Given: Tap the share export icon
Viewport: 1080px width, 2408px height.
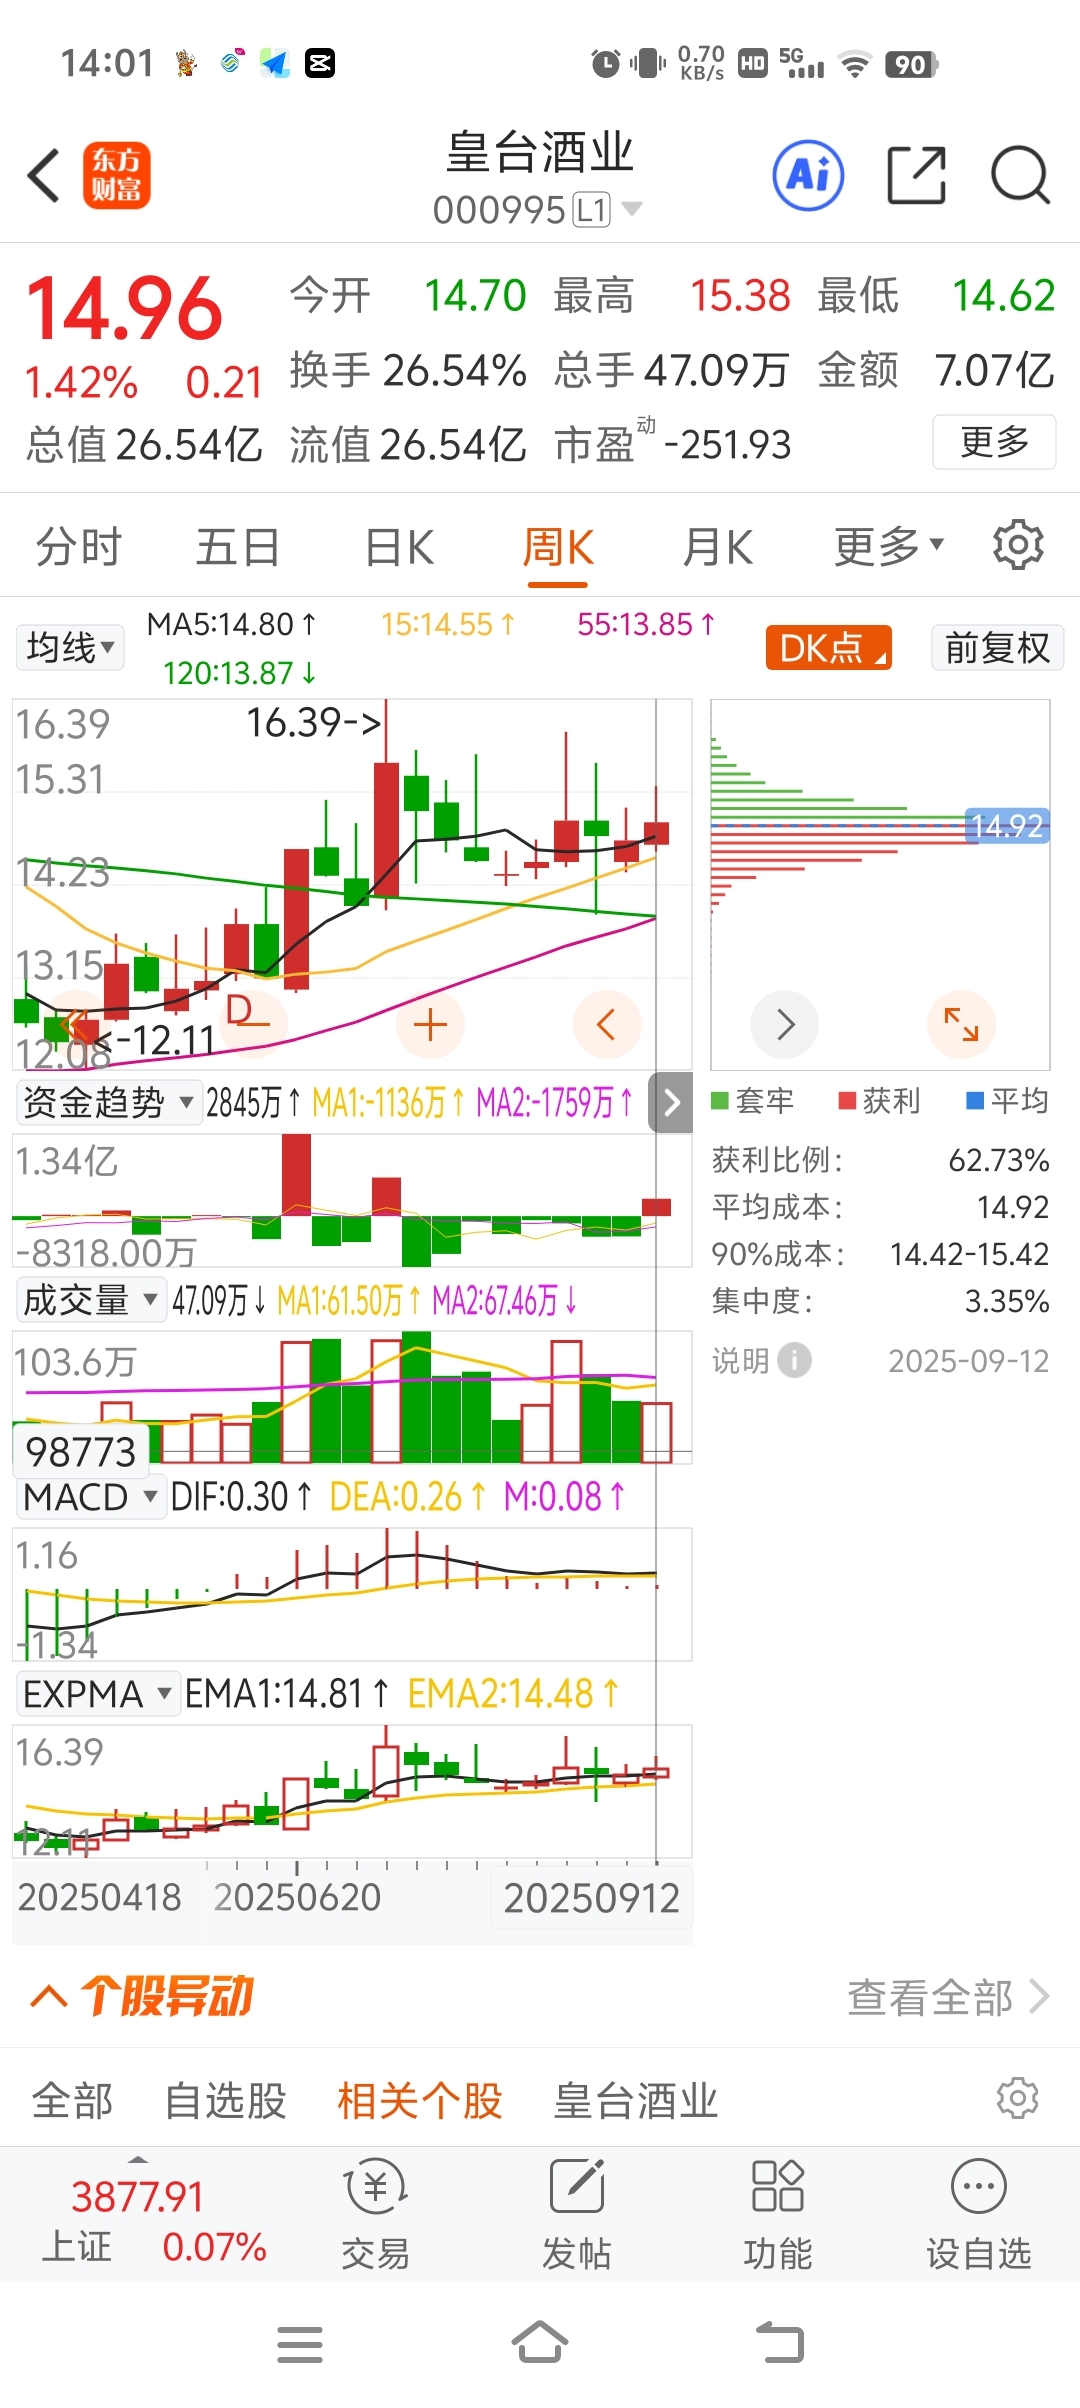Looking at the screenshot, I should [x=916, y=175].
